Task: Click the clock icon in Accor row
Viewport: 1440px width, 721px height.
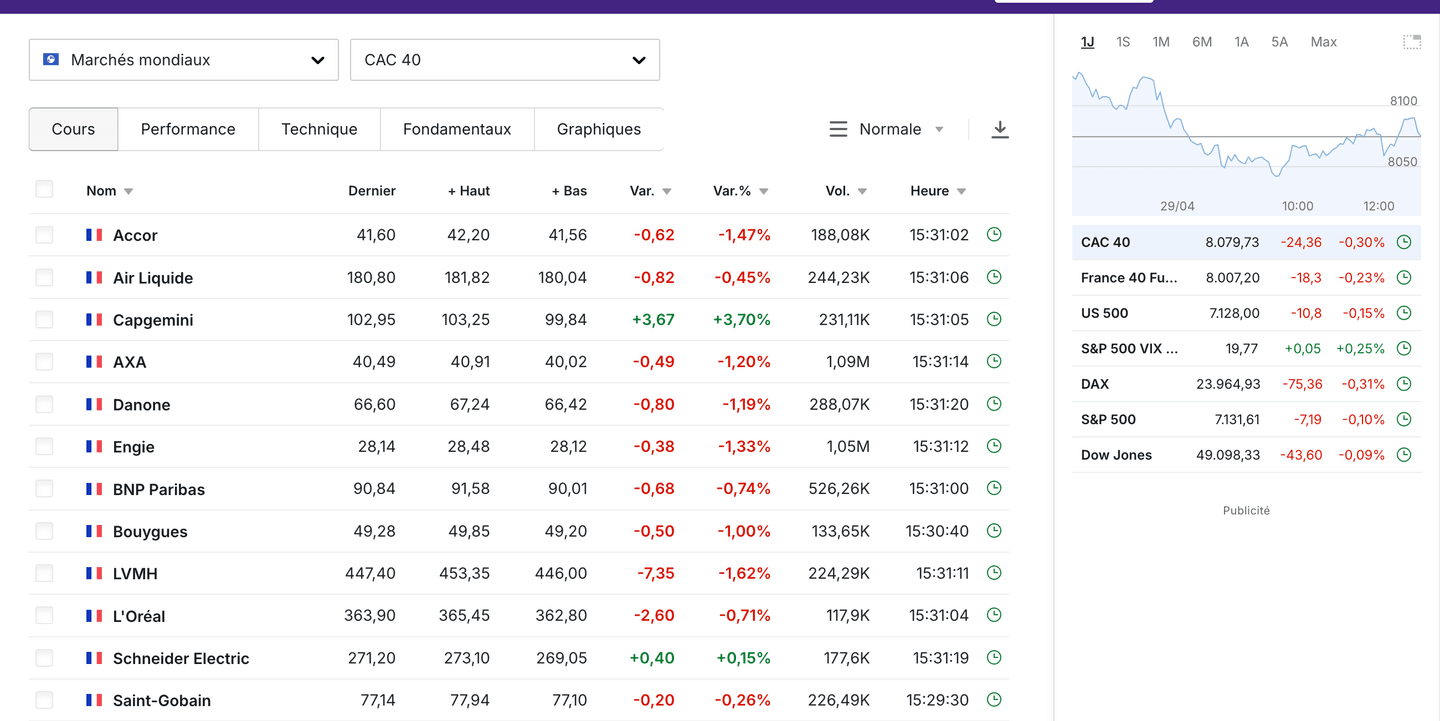Action: 994,234
